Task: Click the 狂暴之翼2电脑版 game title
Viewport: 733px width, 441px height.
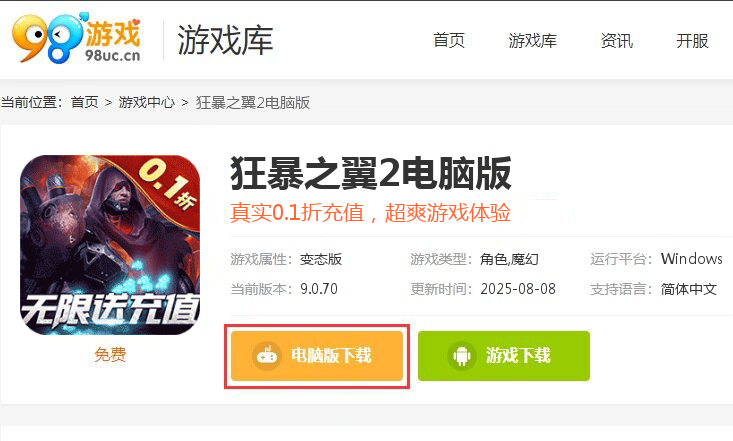Action: pyautogui.click(x=371, y=174)
